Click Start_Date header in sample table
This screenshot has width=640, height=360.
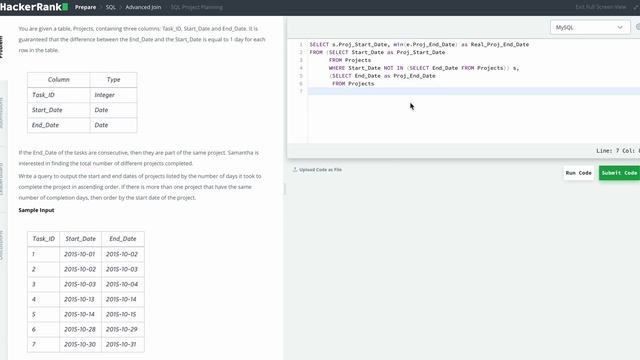point(80,239)
